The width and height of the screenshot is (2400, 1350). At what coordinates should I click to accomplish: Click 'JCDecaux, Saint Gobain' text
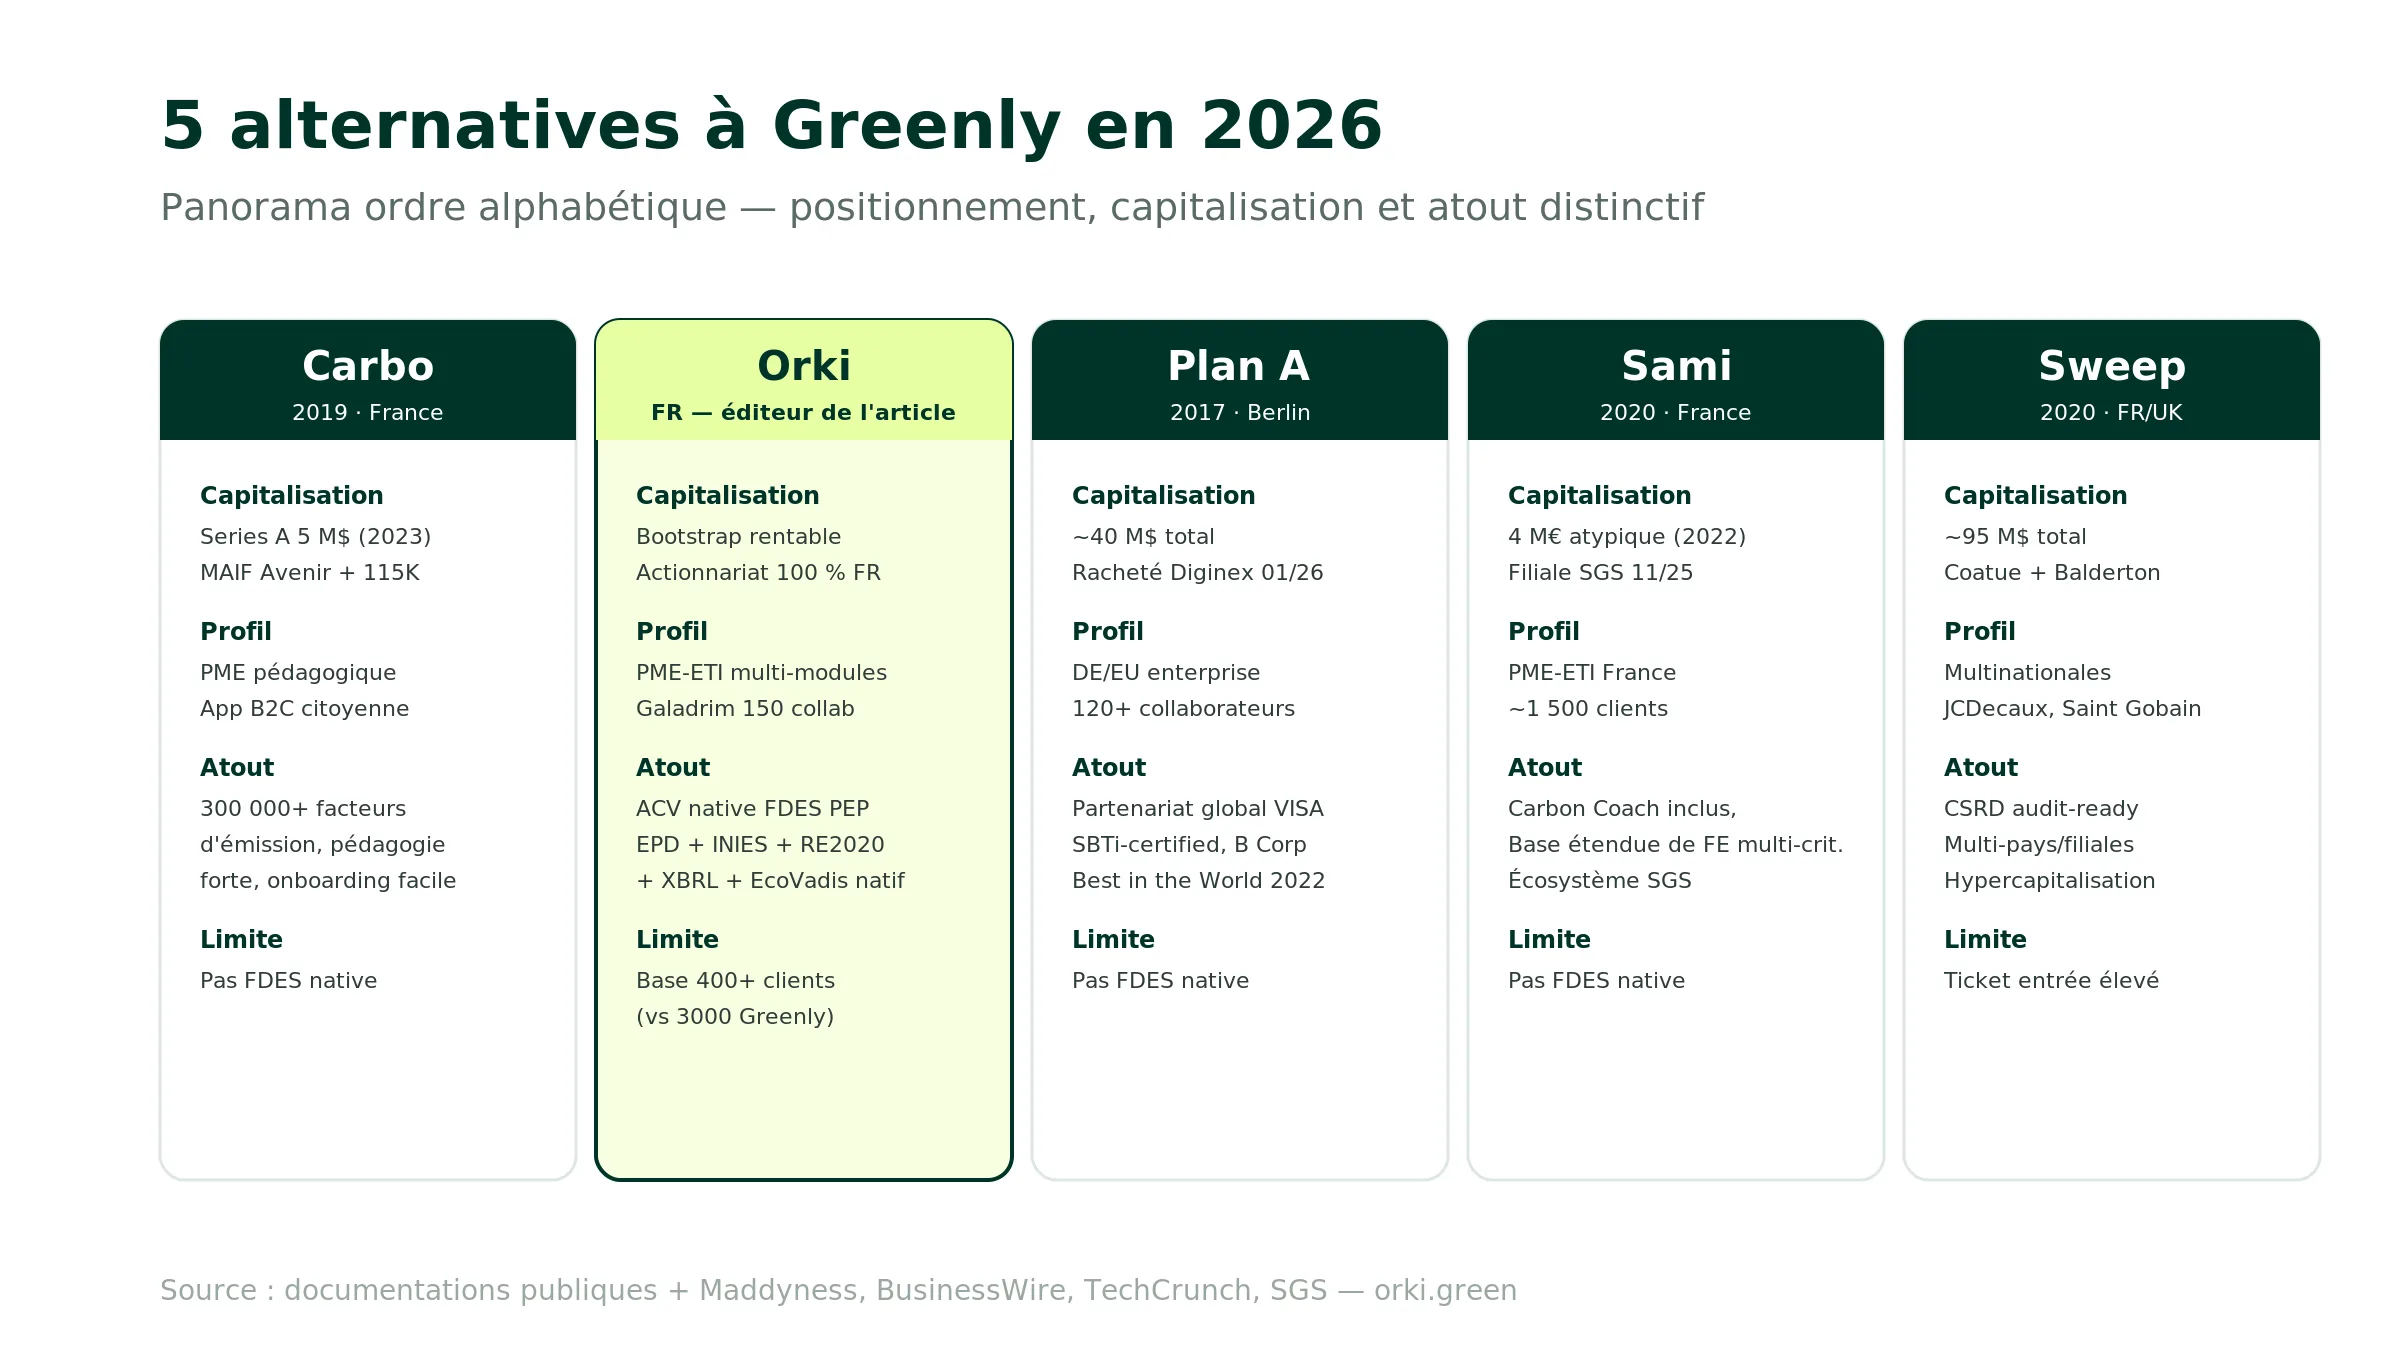2073,709
